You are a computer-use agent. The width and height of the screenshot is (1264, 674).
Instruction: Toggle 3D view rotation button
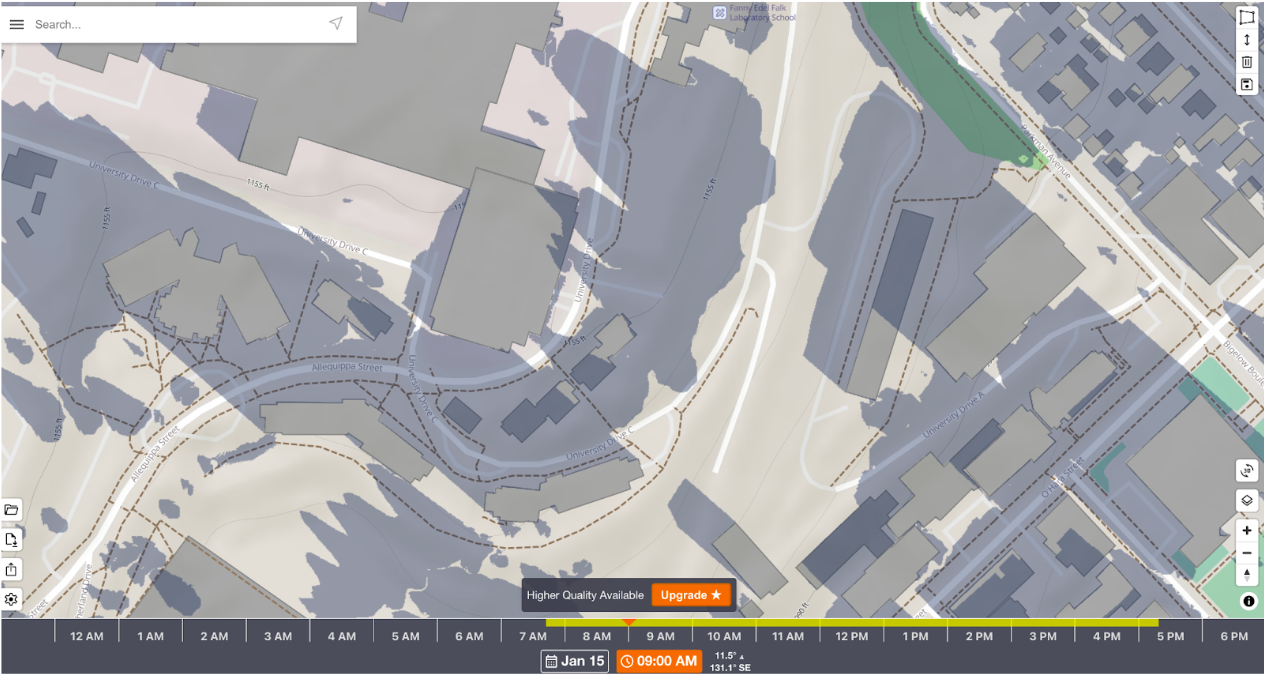click(x=1246, y=470)
